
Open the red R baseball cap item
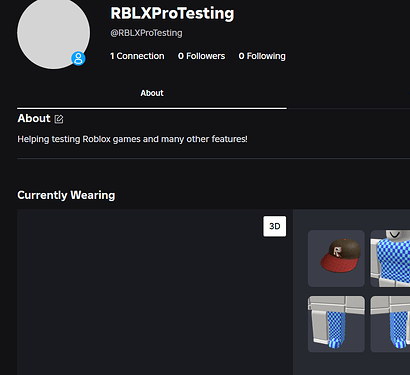click(x=336, y=258)
